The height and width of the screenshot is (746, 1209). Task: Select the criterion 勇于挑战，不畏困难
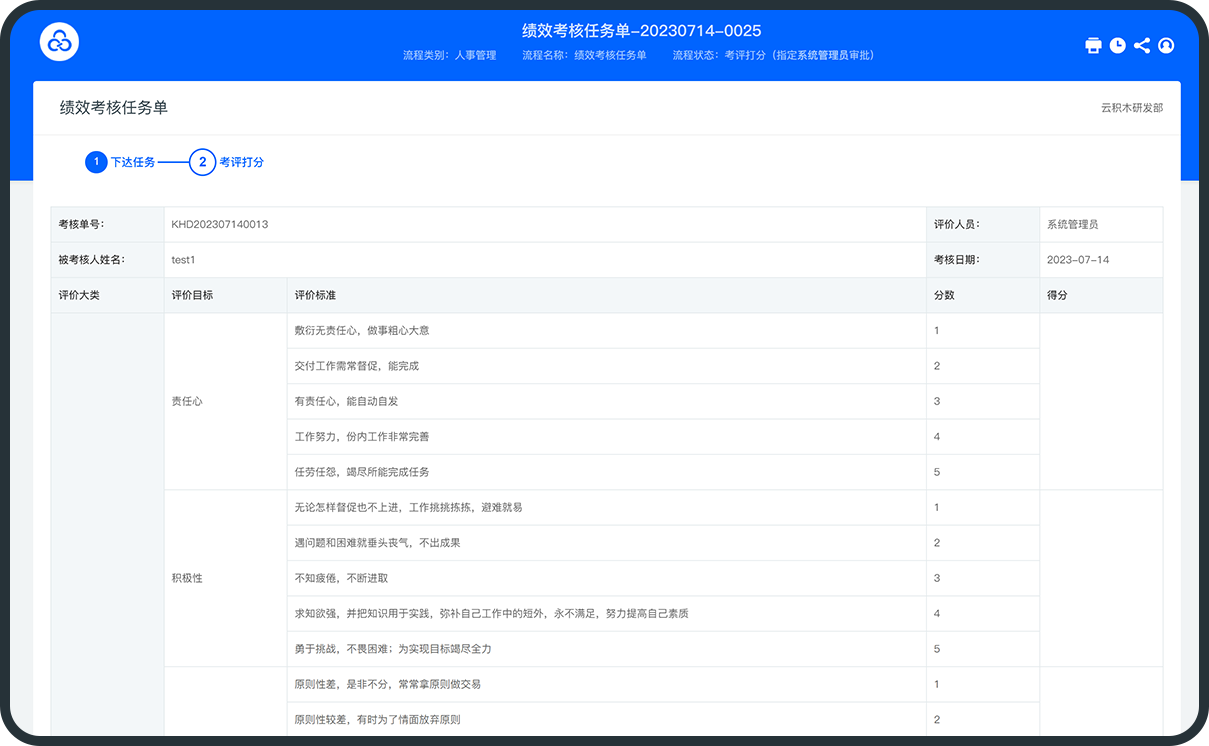pyautogui.click(x=392, y=649)
